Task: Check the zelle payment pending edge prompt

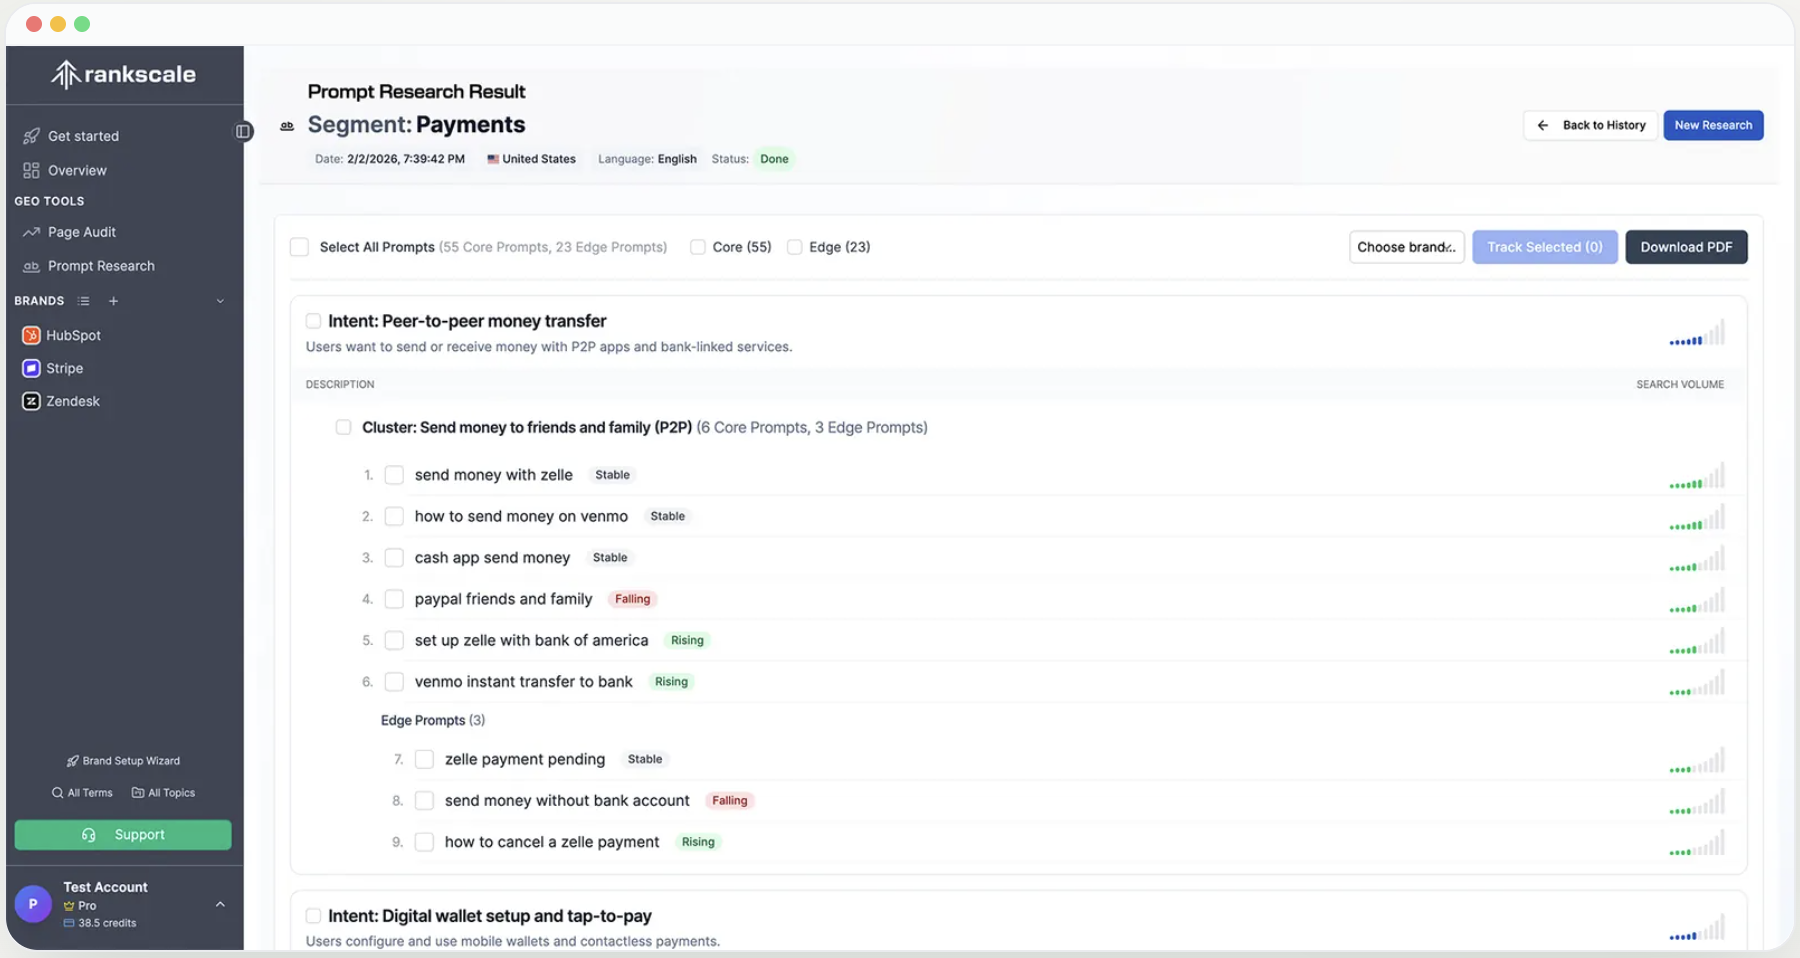Action: (424, 760)
